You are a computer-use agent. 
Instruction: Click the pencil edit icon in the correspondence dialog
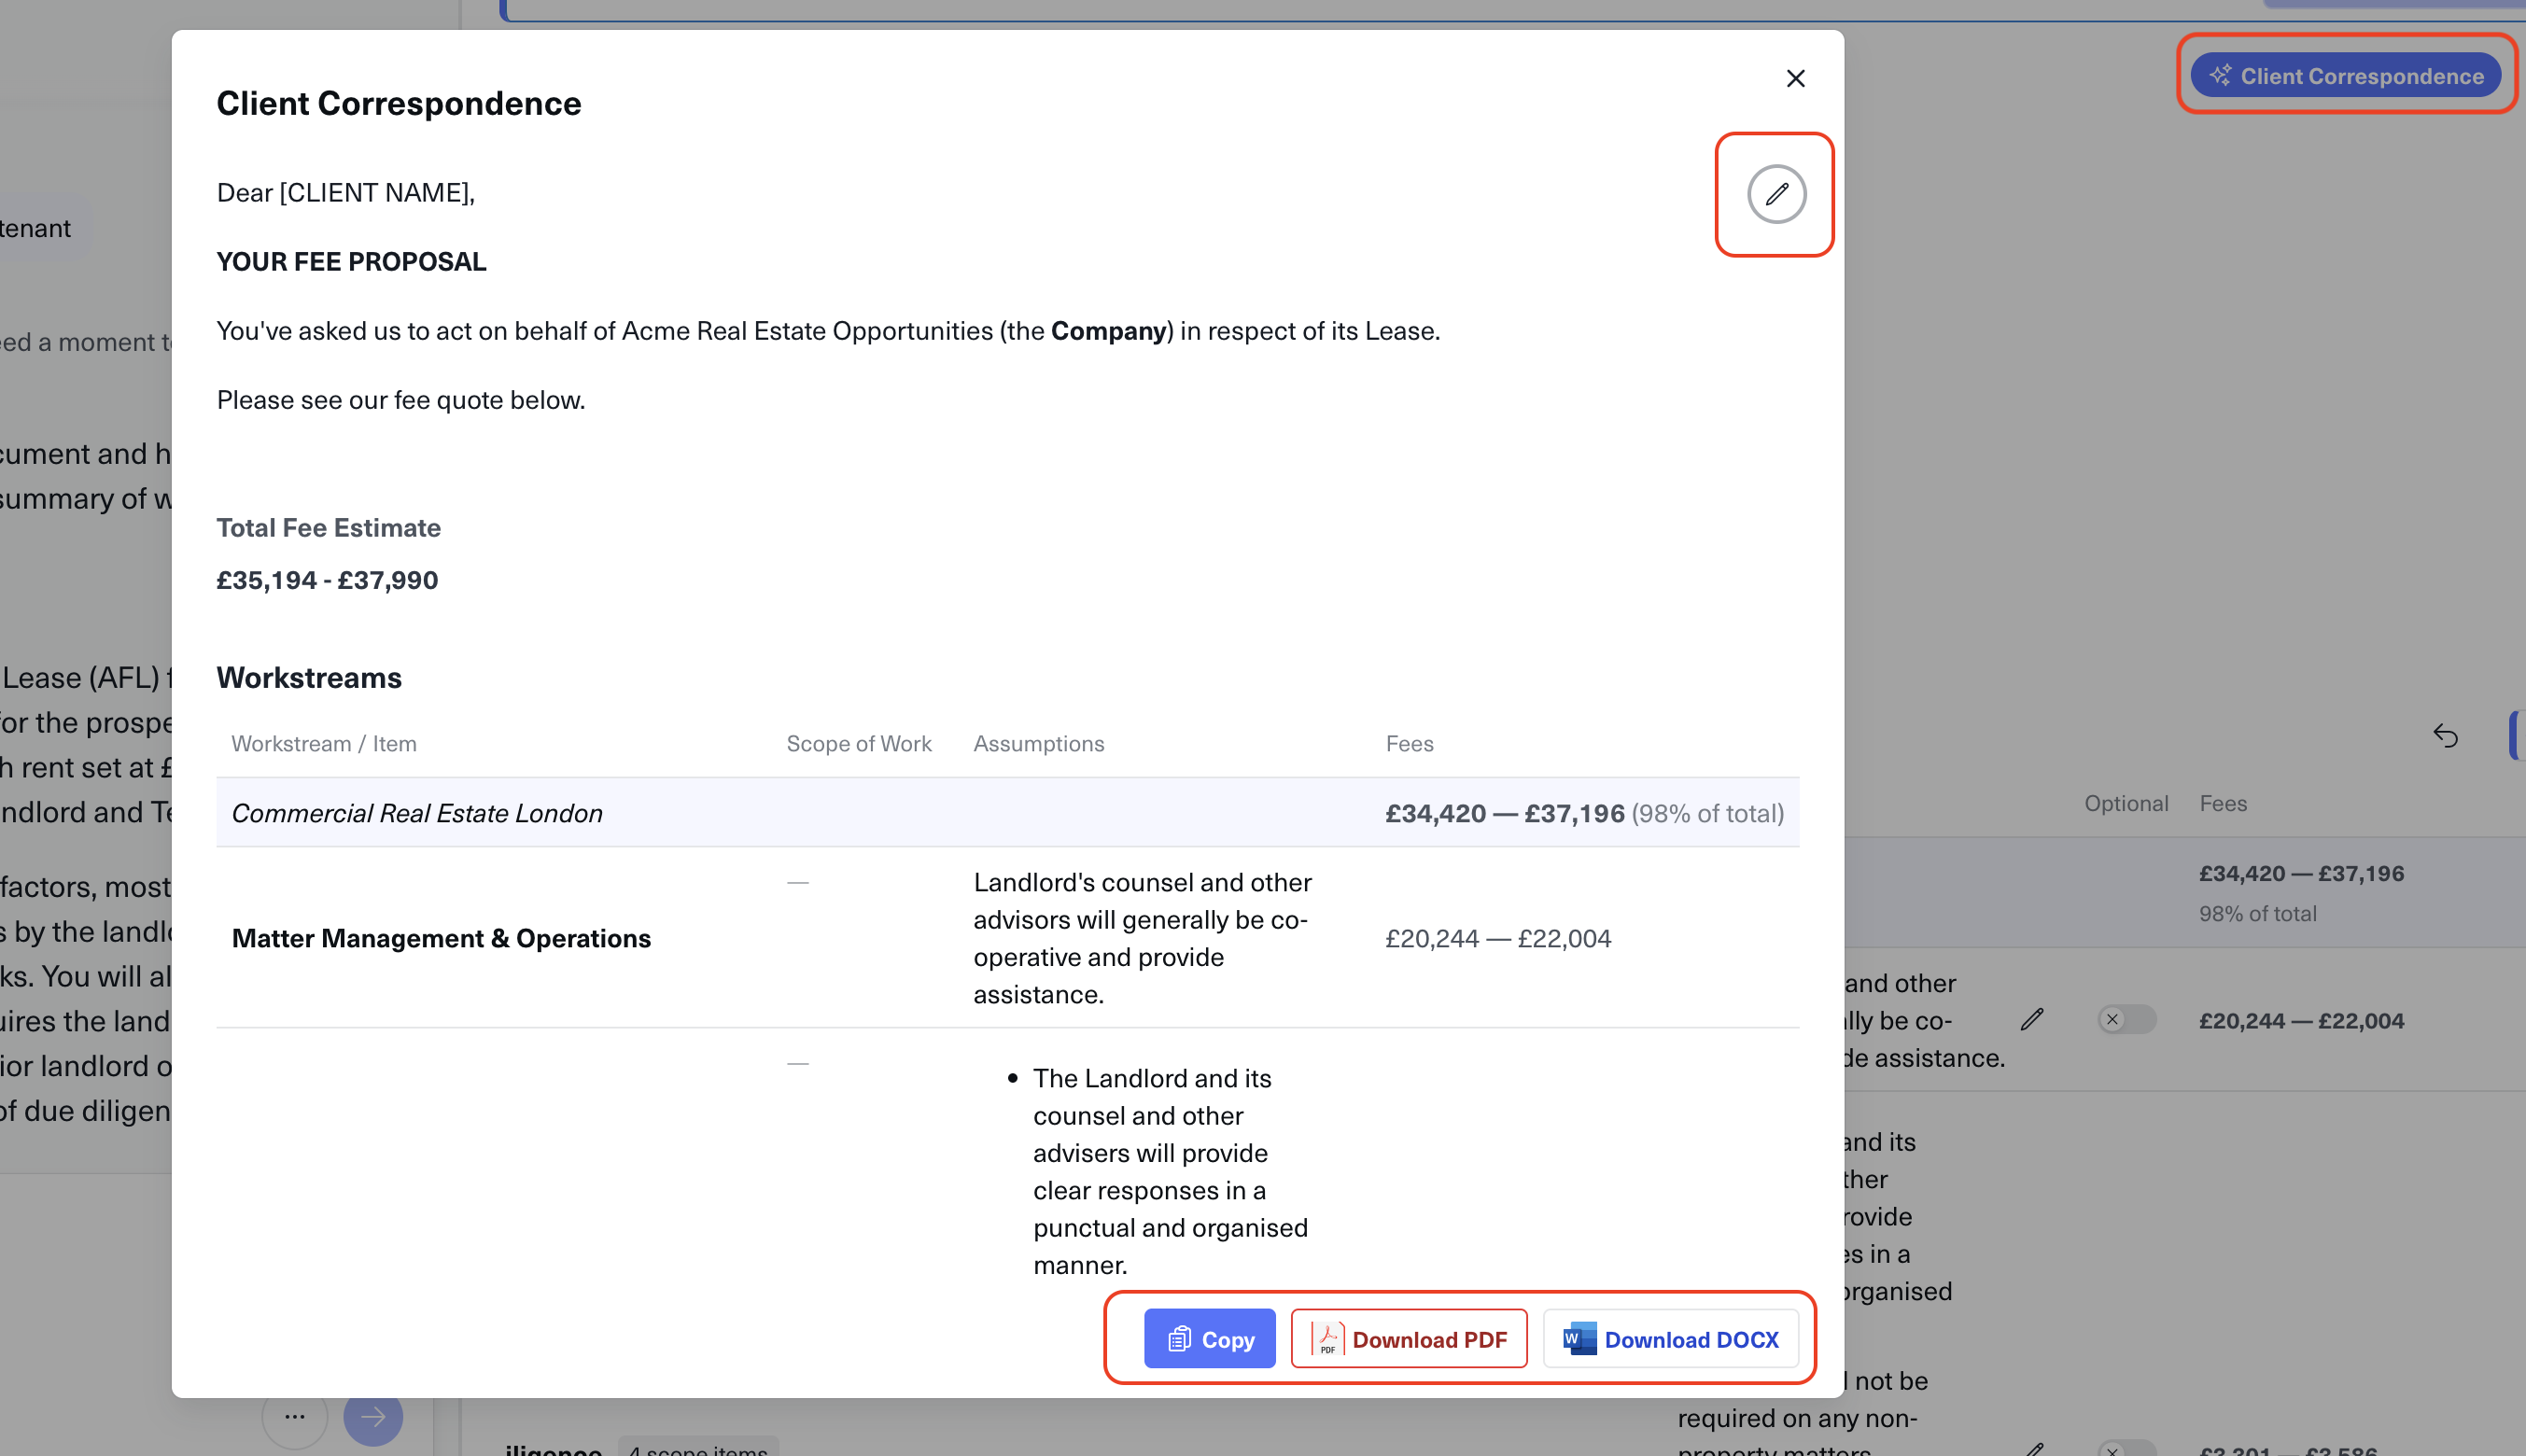tap(1775, 194)
